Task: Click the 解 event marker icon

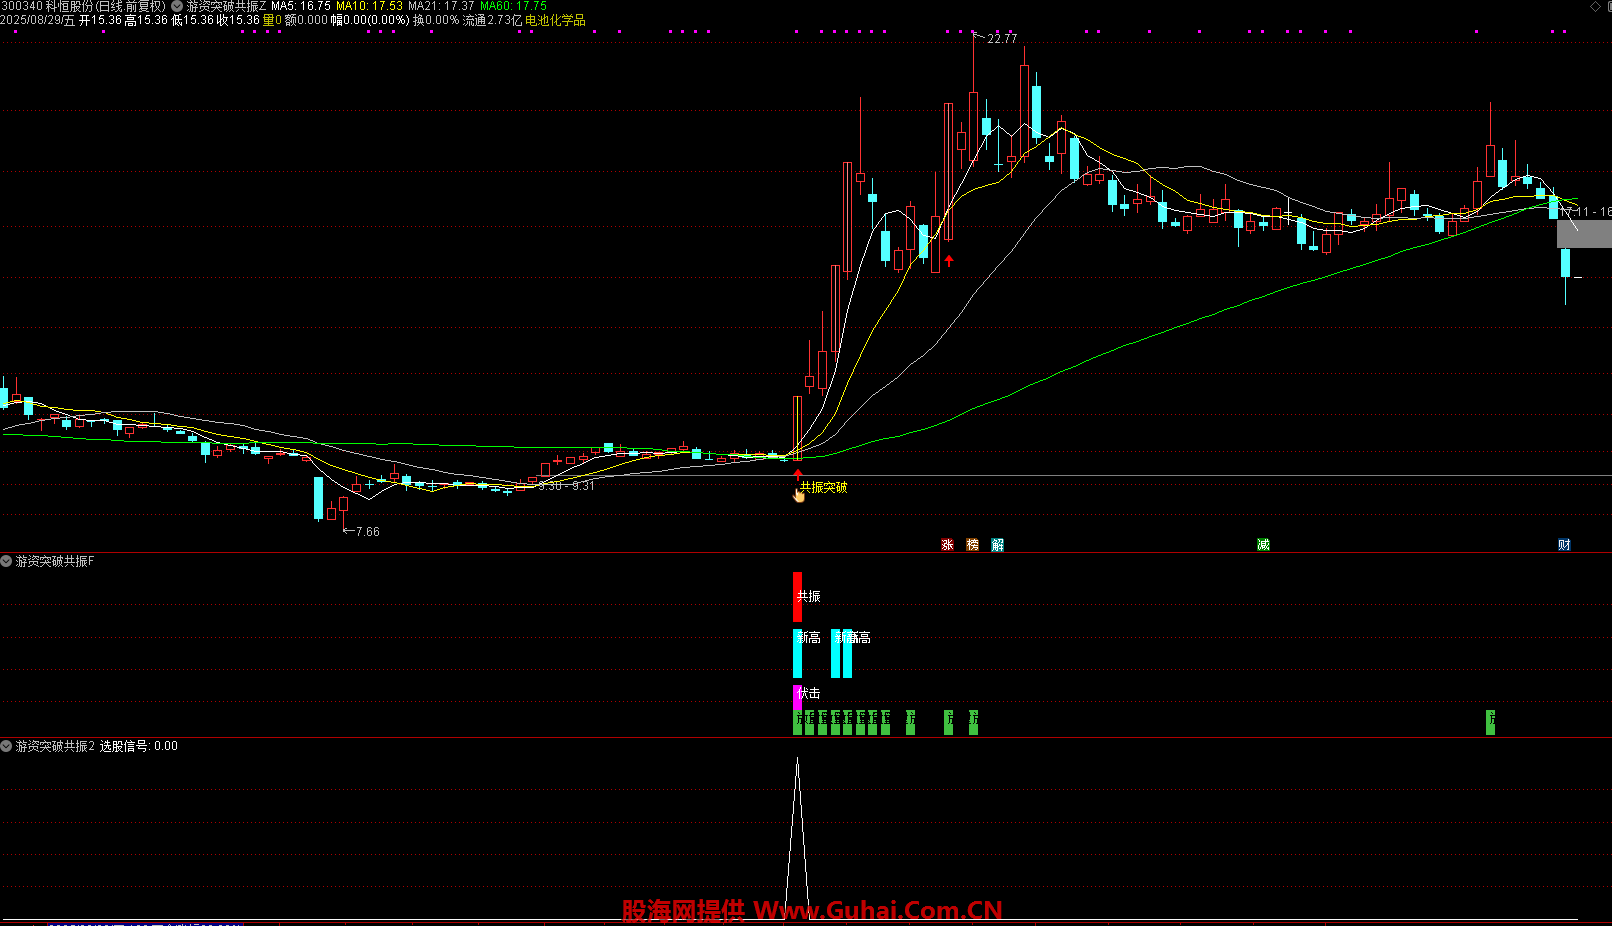Action: click(x=997, y=545)
